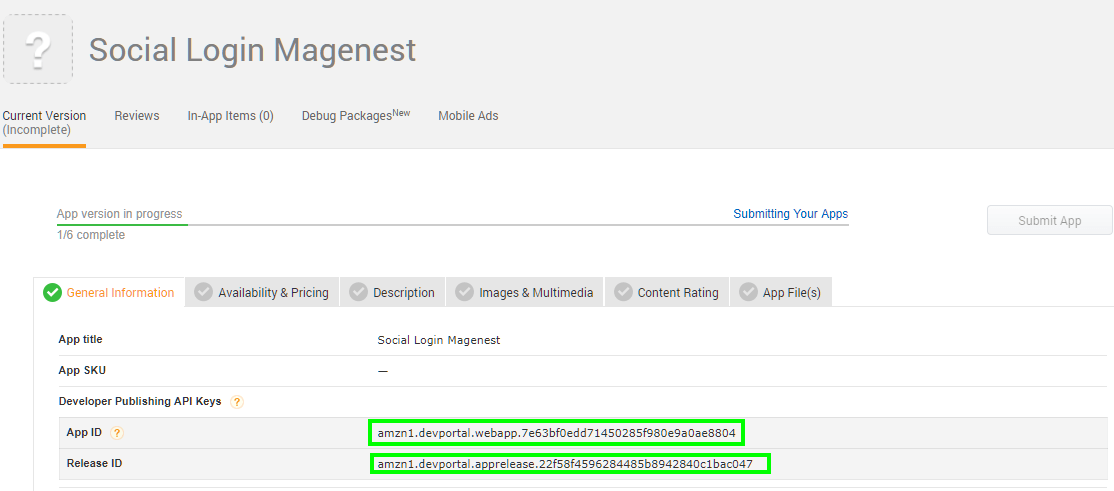Click the App ID label
This screenshot has height=491, width=1114.
click(x=85, y=432)
